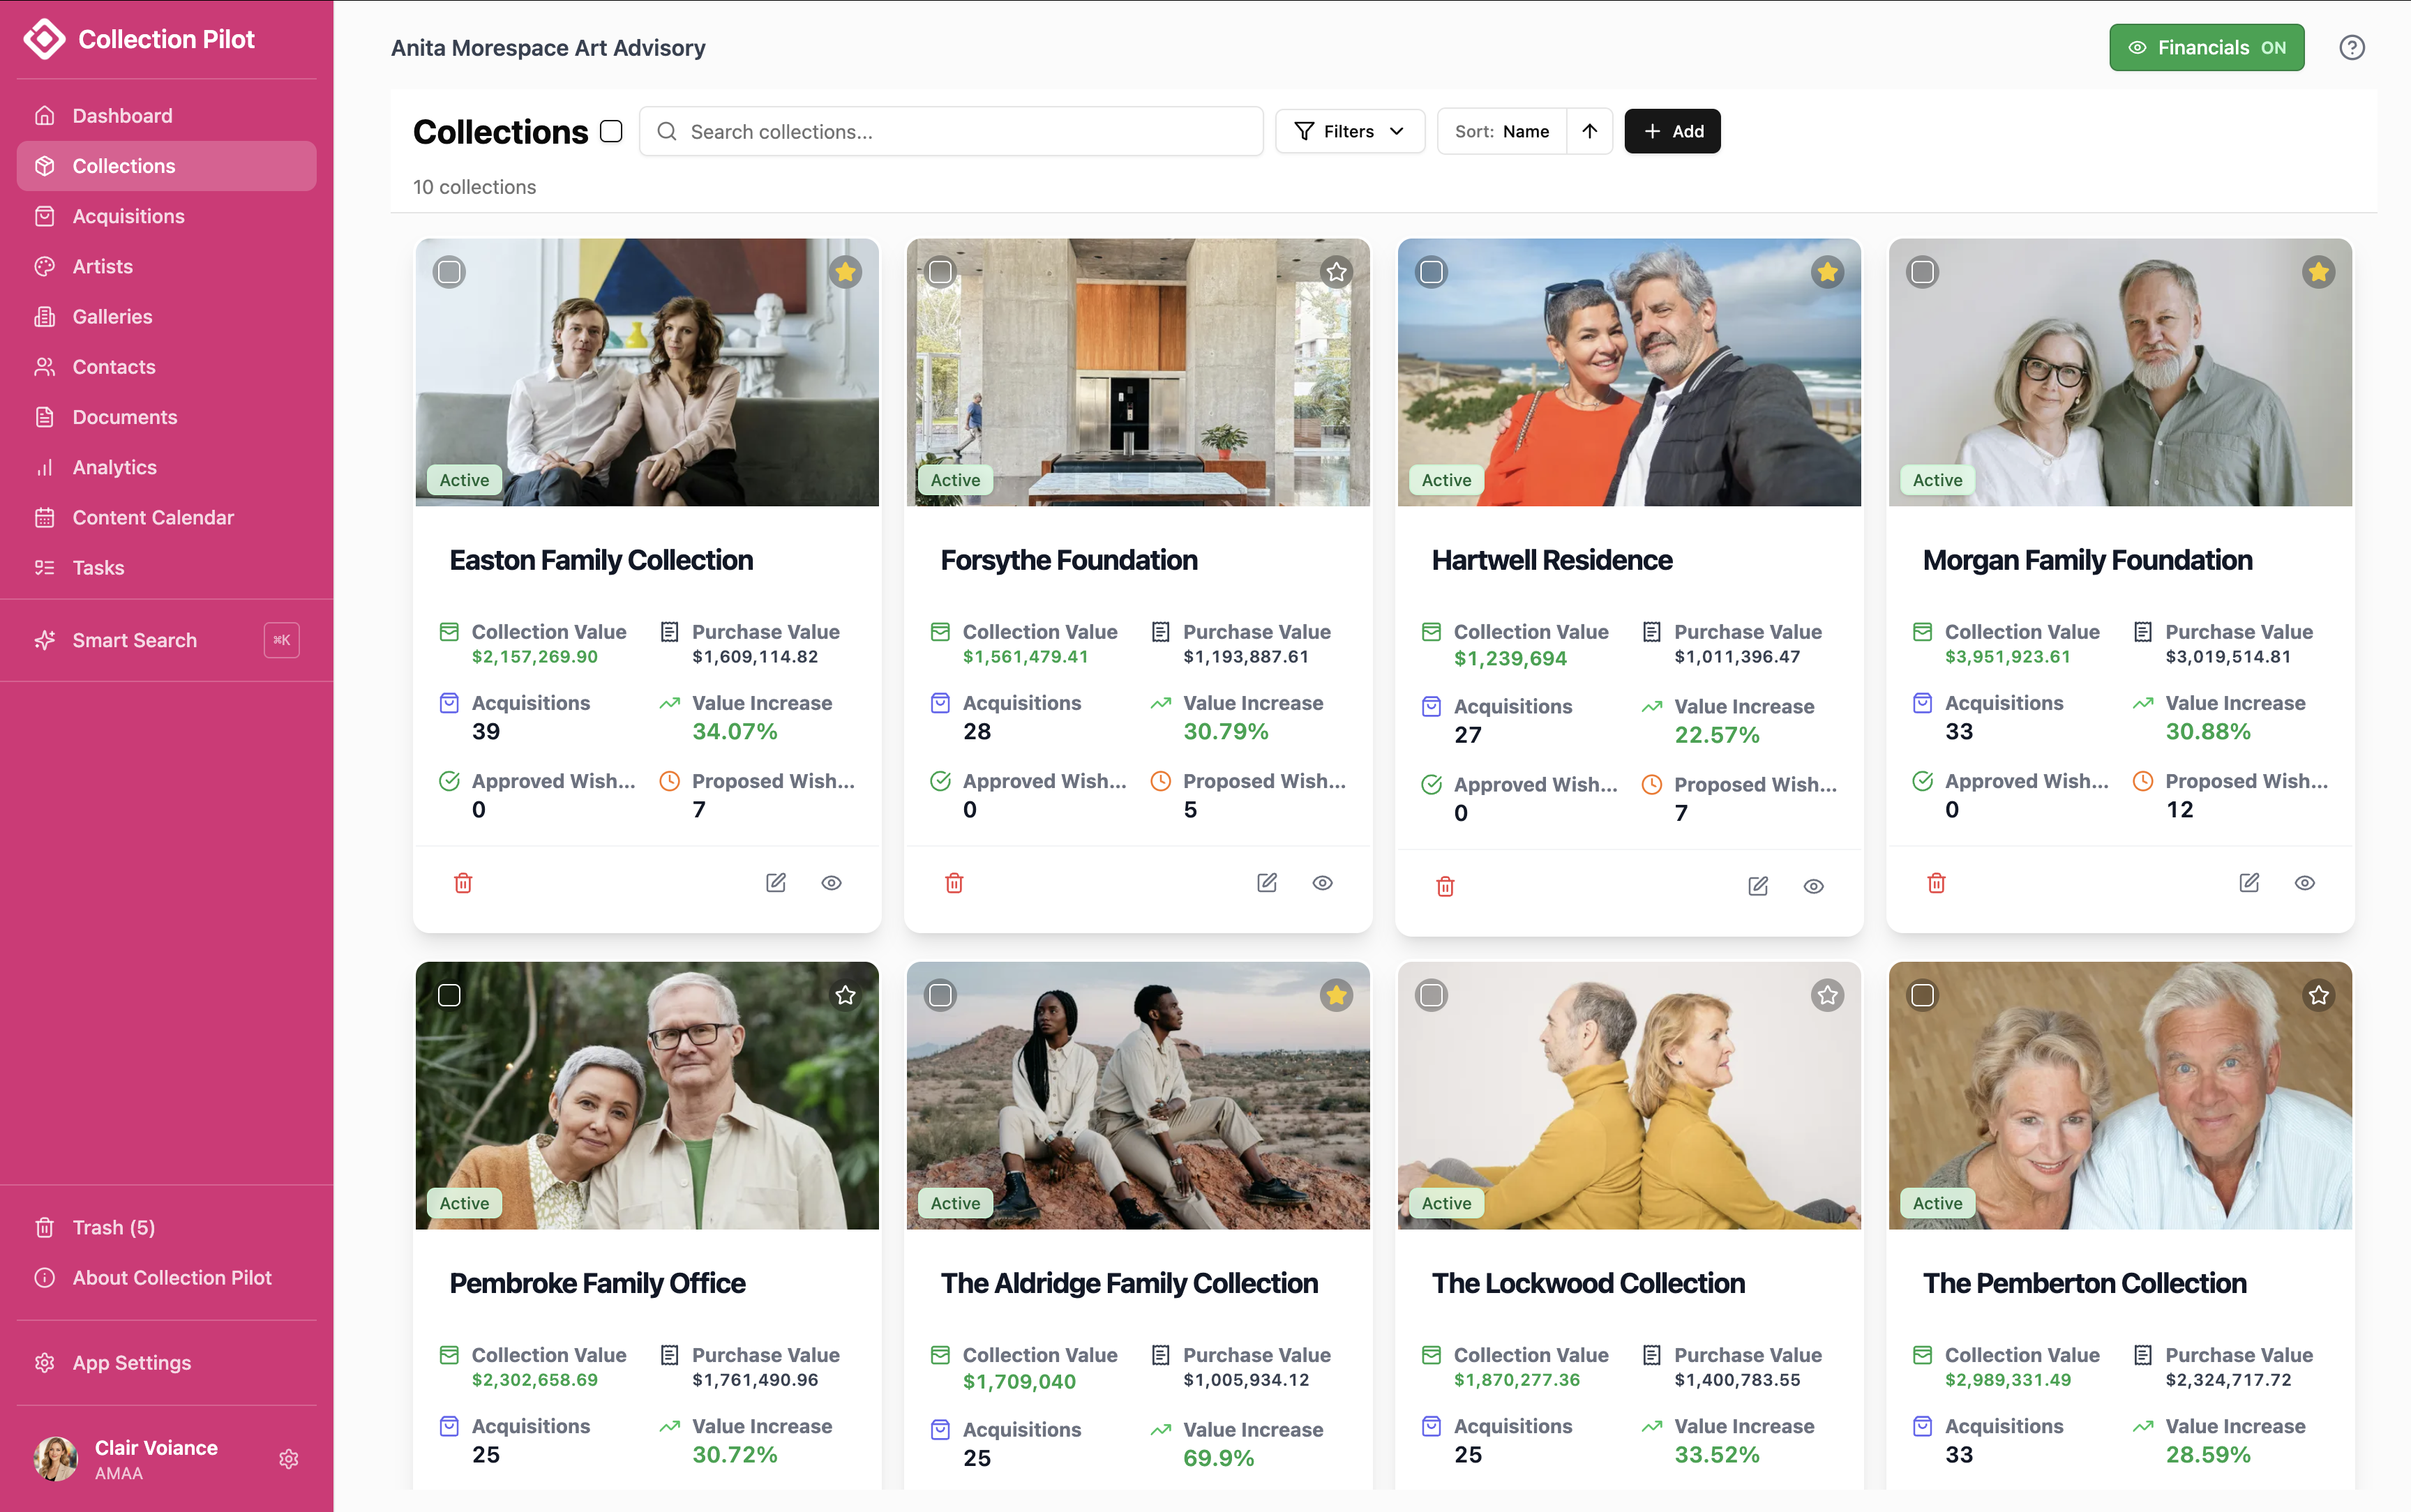Navigate to Artists section
Screen dimensions: 2411x1512
166,266
